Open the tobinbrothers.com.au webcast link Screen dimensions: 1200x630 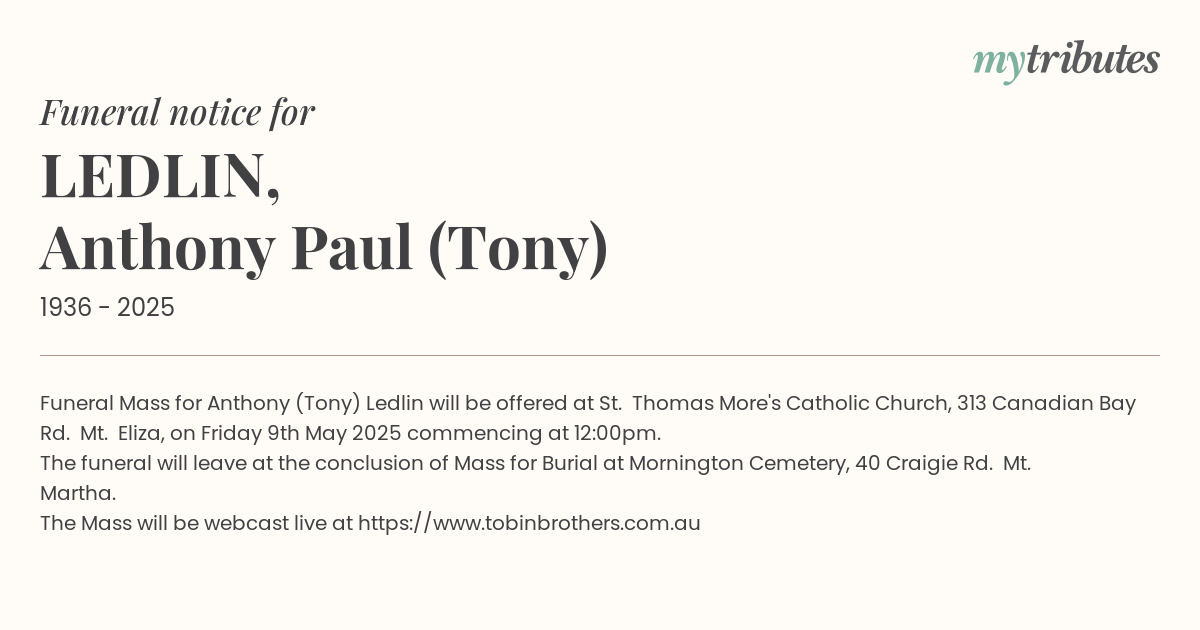coord(529,523)
